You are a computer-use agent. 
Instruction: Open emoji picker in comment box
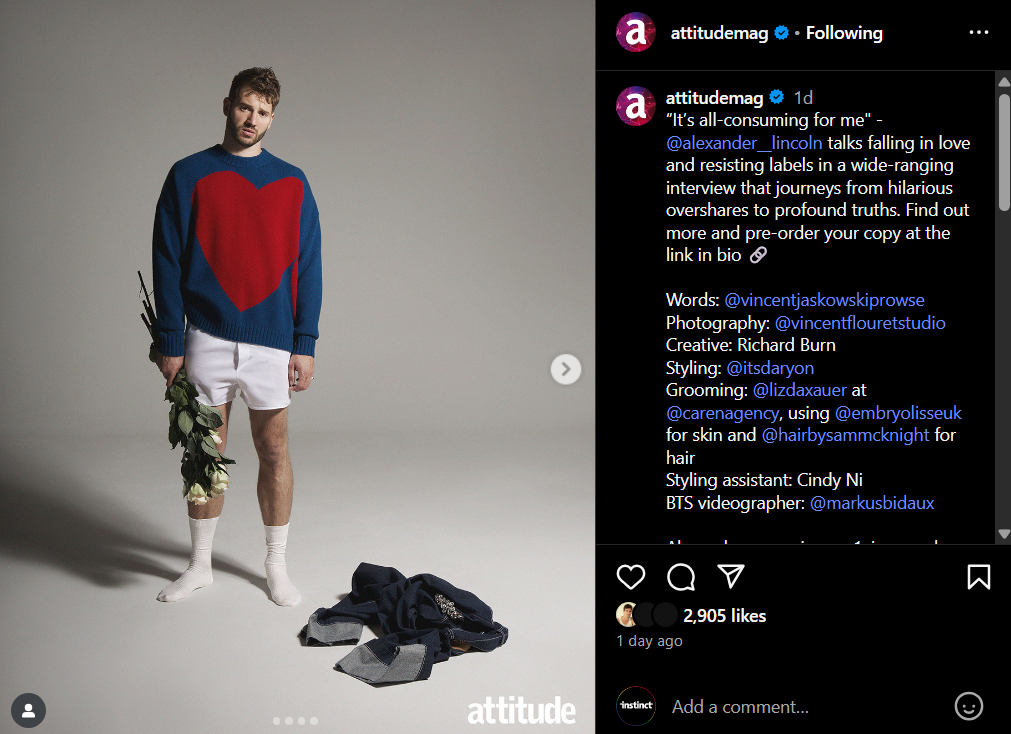click(968, 706)
